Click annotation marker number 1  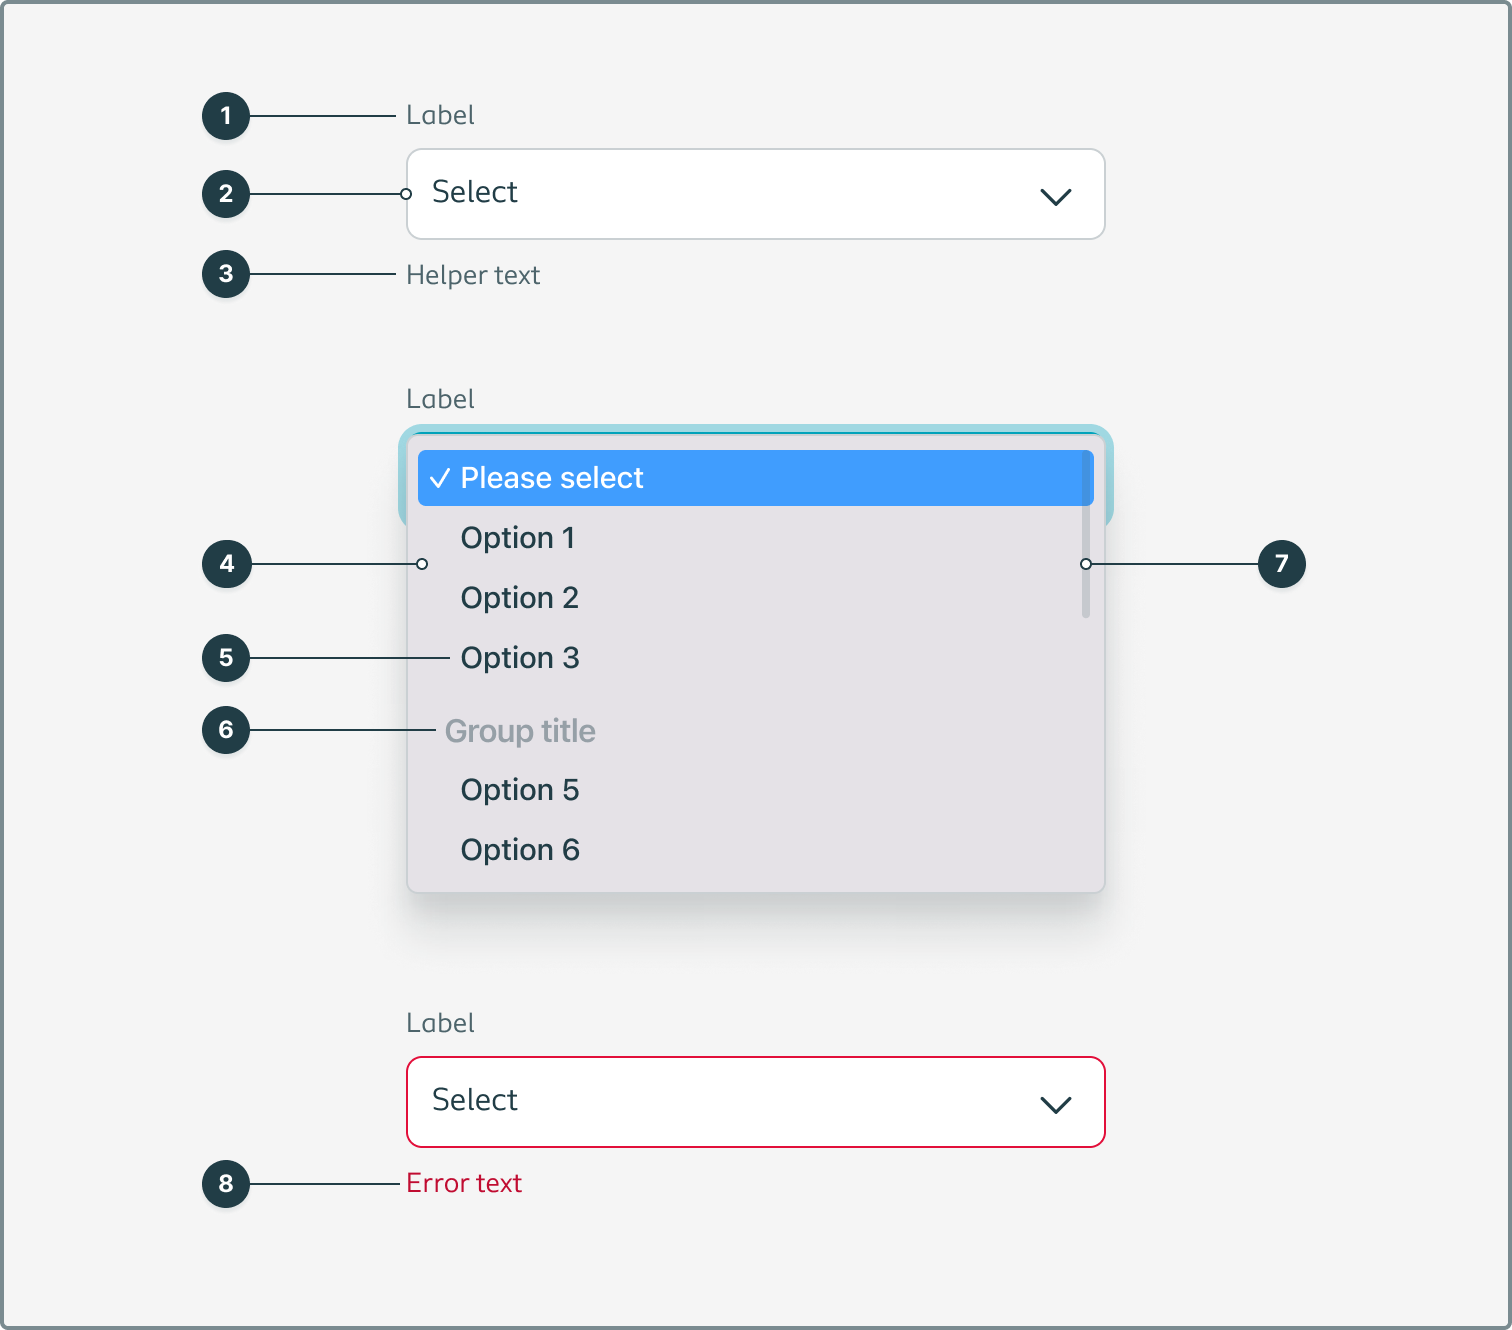pyautogui.click(x=225, y=115)
